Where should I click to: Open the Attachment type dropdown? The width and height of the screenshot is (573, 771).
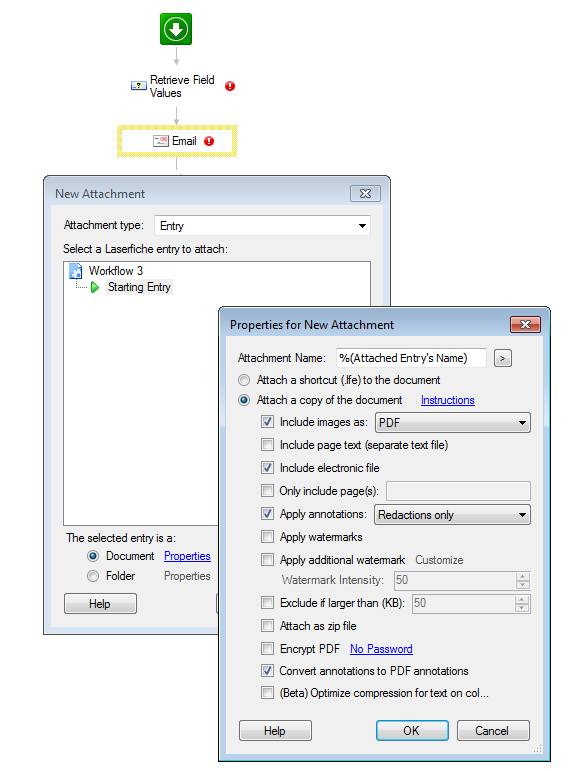262,226
